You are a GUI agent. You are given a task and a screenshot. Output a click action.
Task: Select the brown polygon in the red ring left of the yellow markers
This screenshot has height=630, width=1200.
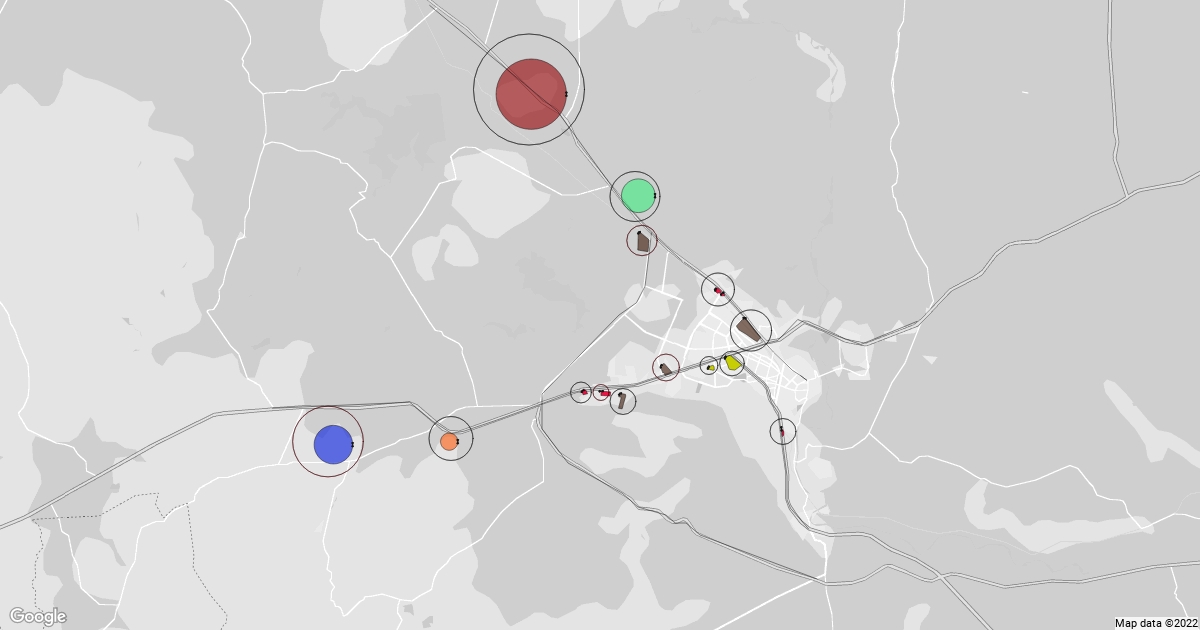pyautogui.click(x=666, y=369)
